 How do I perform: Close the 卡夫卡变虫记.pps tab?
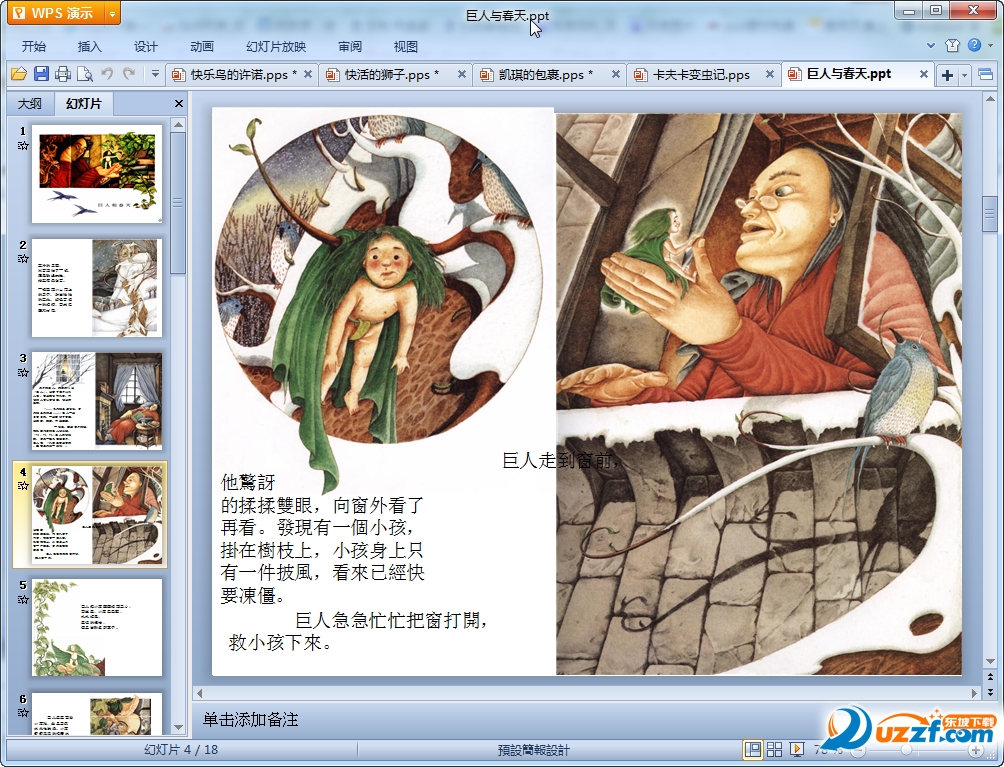770,74
